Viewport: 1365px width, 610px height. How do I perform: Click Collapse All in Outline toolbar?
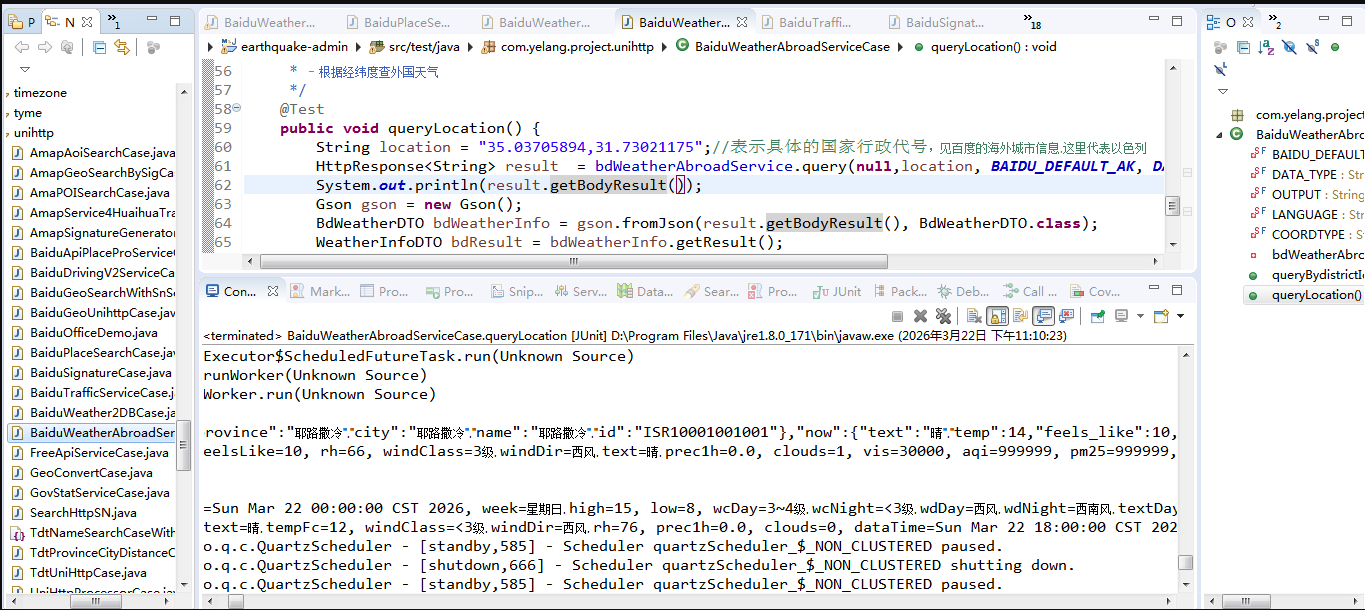1243,47
